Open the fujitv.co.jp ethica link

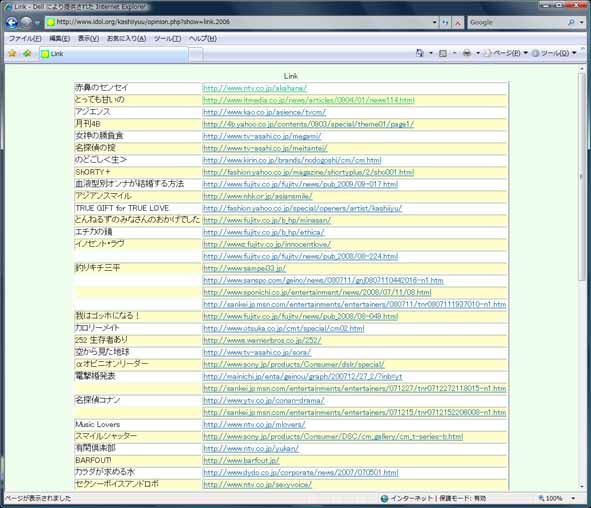263,233
